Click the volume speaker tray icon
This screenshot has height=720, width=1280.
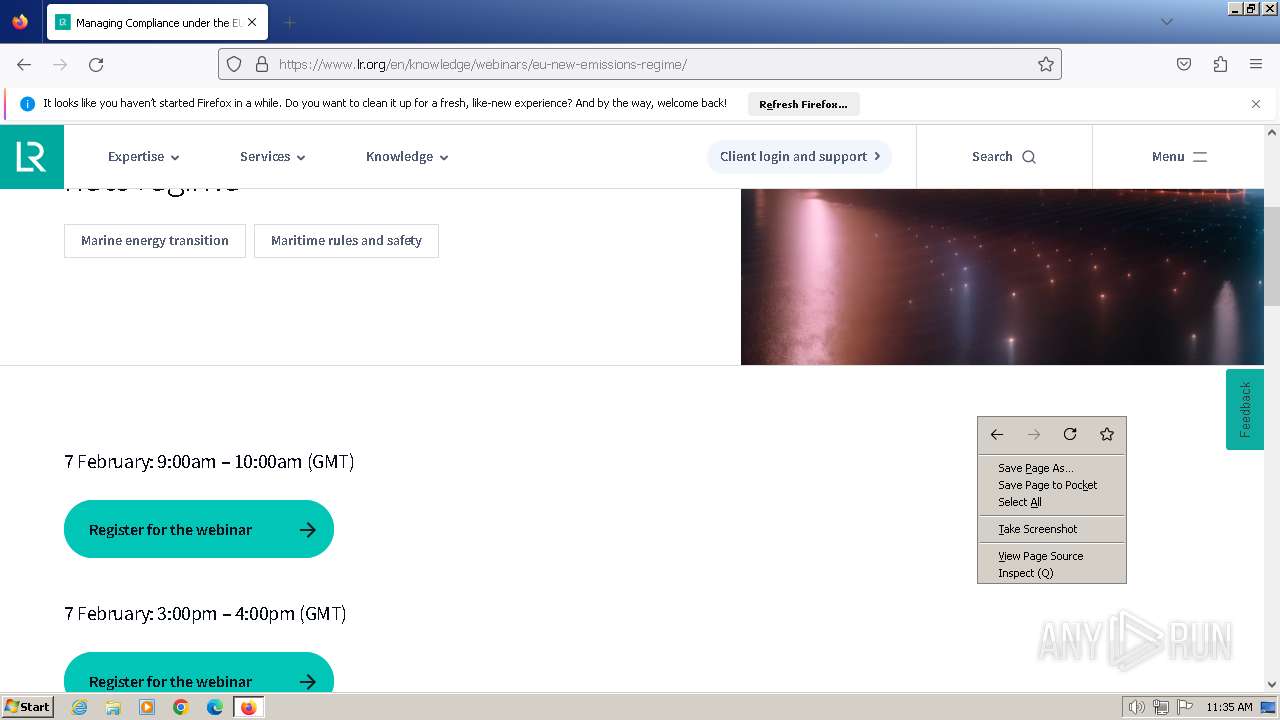(x=1136, y=707)
